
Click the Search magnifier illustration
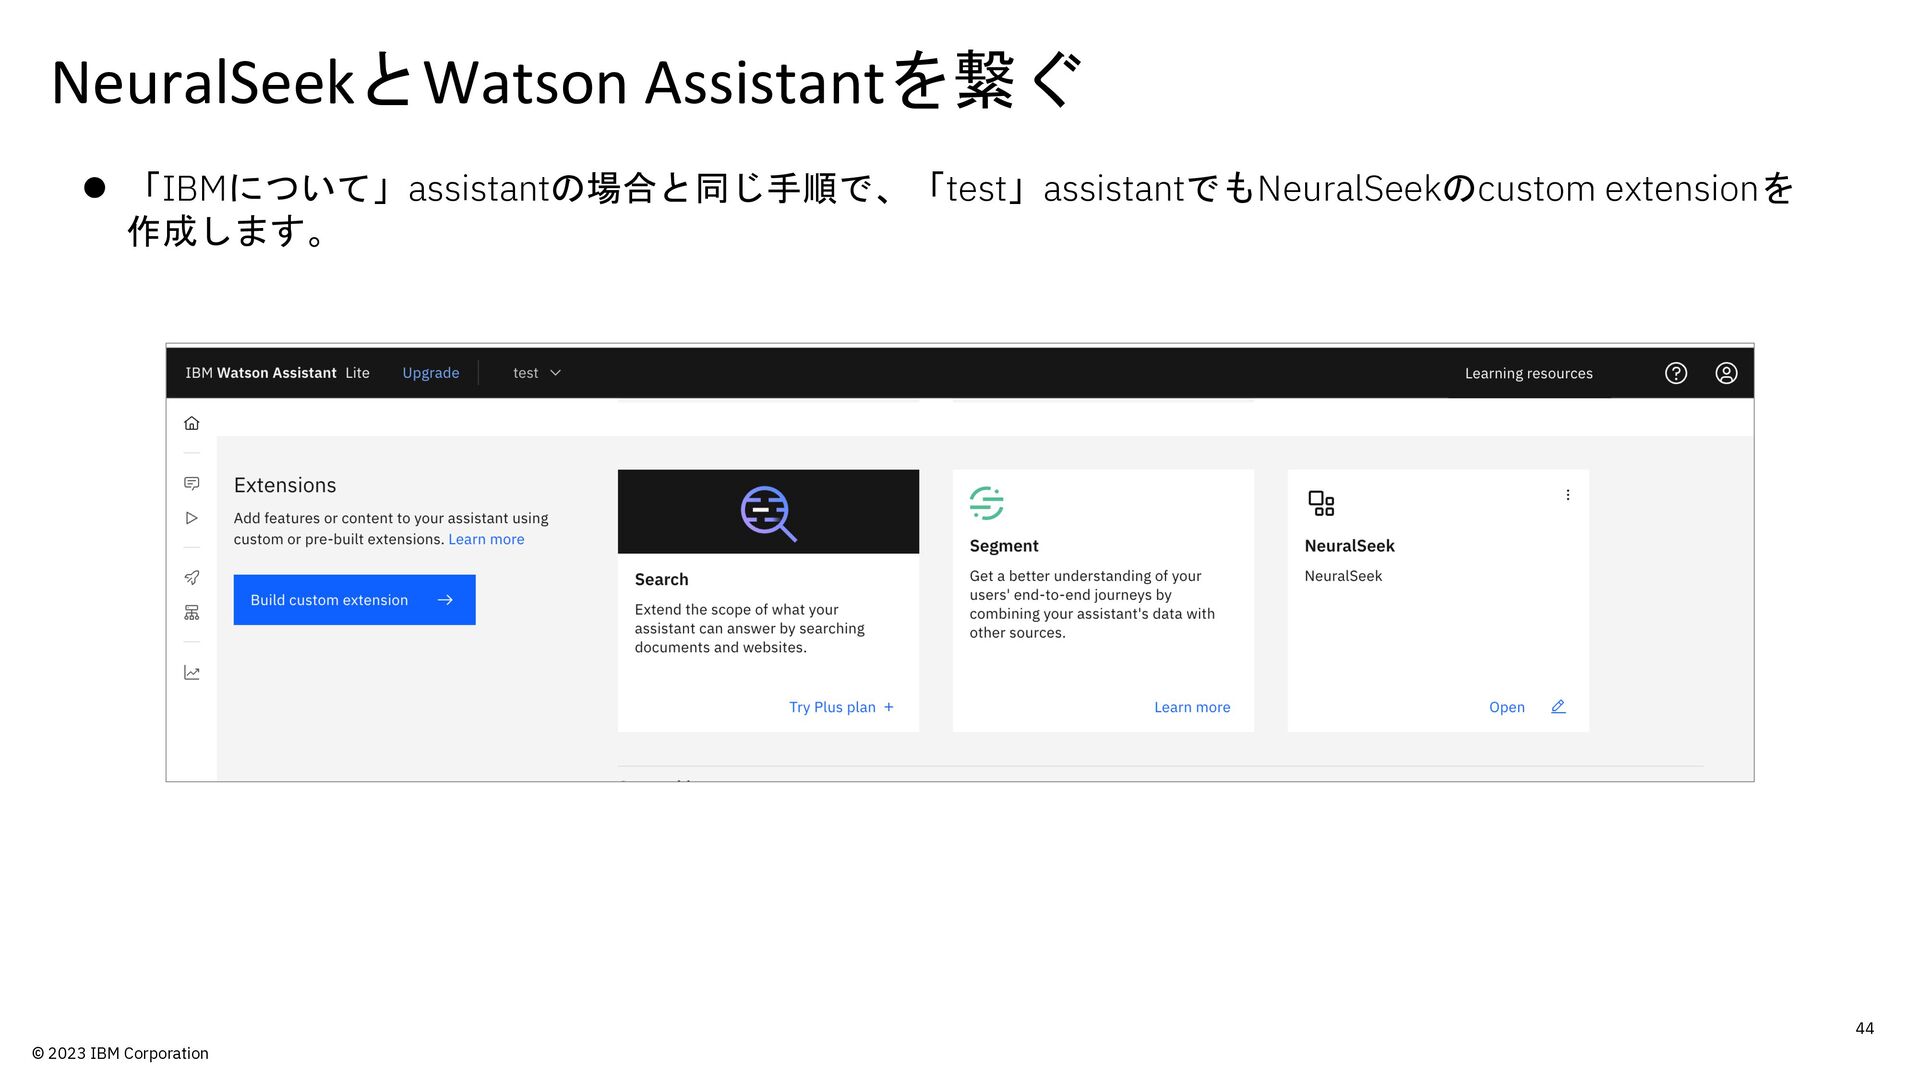click(x=768, y=513)
